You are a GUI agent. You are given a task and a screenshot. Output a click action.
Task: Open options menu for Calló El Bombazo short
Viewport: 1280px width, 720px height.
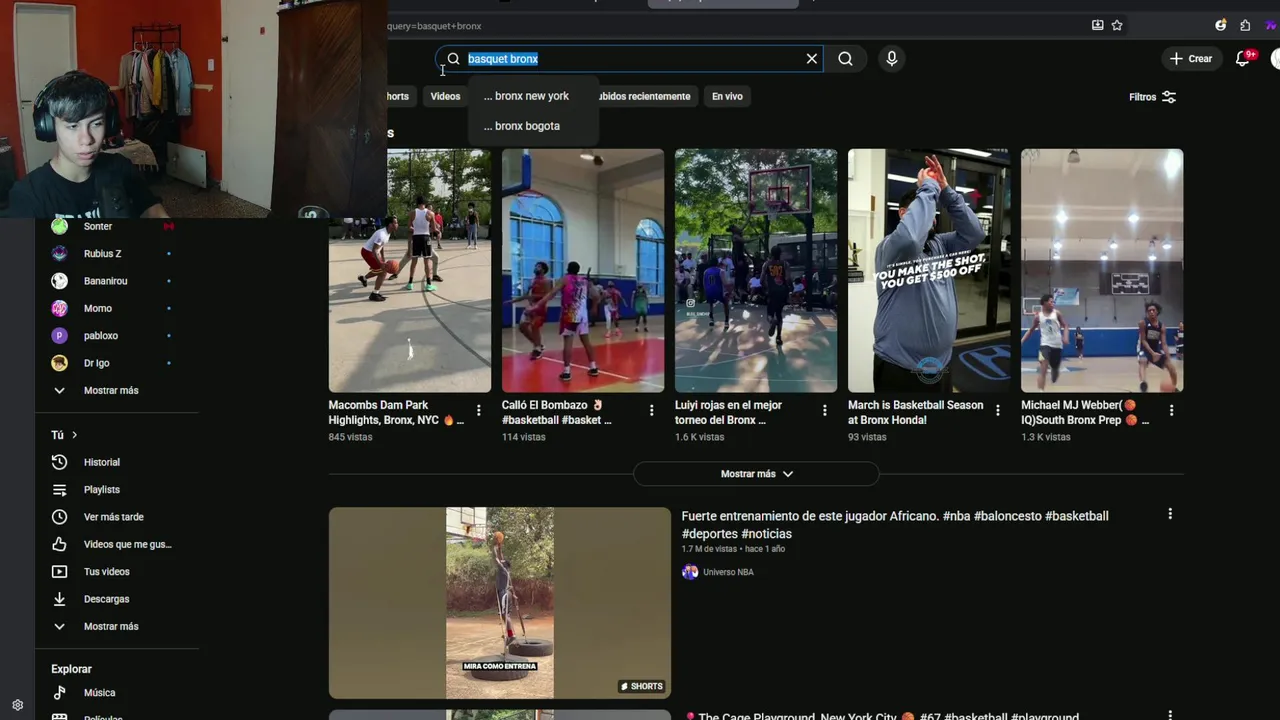coord(651,410)
